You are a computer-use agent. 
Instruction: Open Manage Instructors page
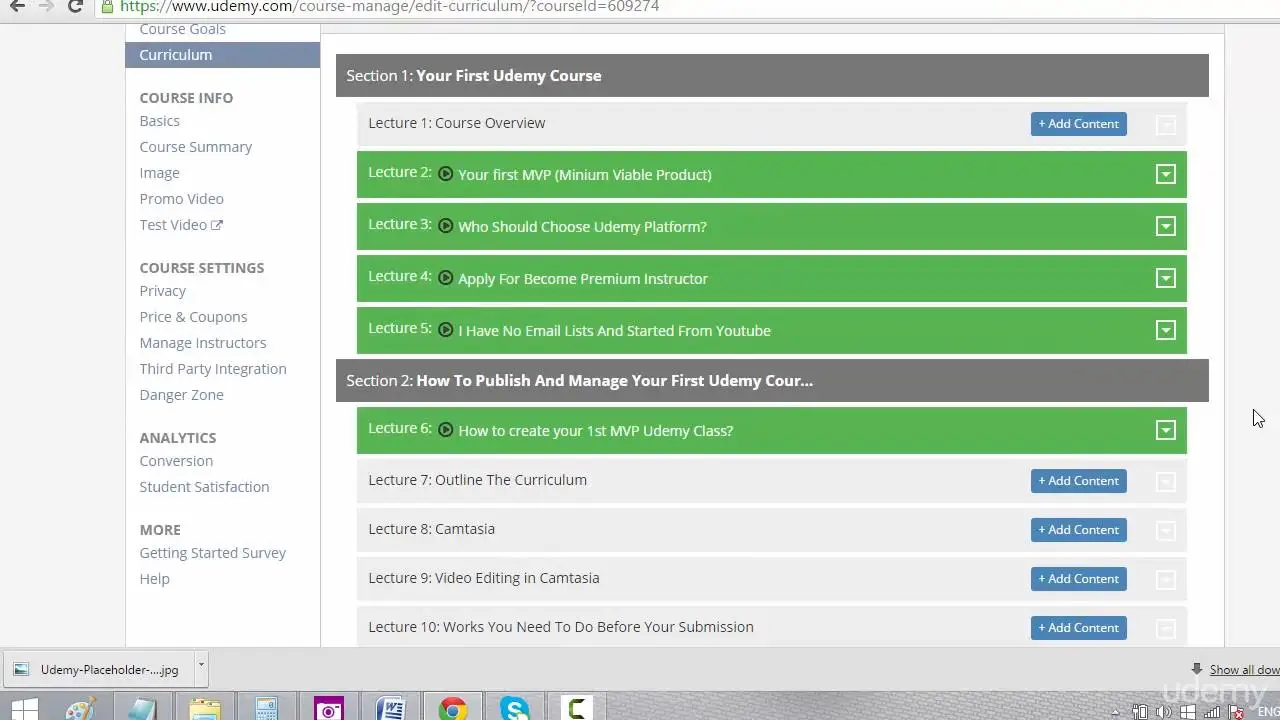[202, 343]
